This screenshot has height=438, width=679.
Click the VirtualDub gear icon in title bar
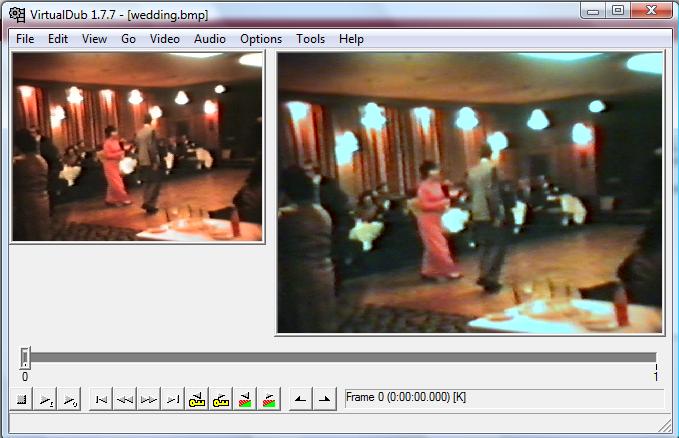click(17, 14)
